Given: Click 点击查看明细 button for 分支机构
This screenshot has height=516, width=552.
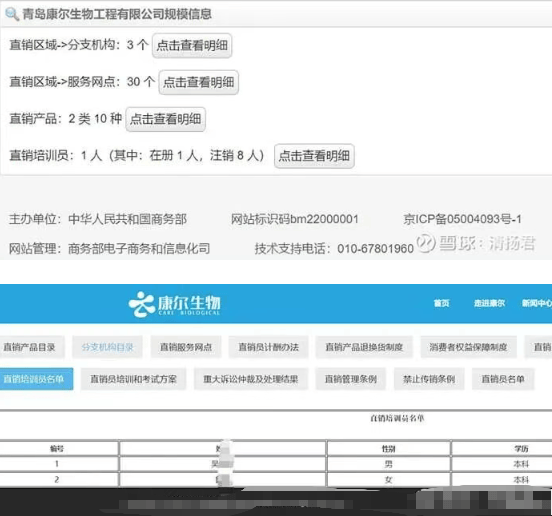Looking at the screenshot, I should pyautogui.click(x=192, y=45).
